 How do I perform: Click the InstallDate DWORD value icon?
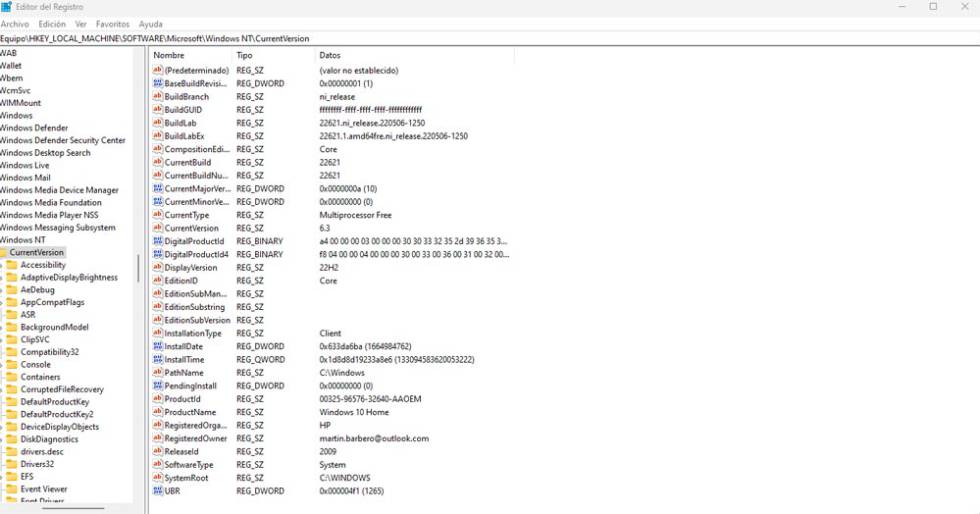pyautogui.click(x=158, y=346)
